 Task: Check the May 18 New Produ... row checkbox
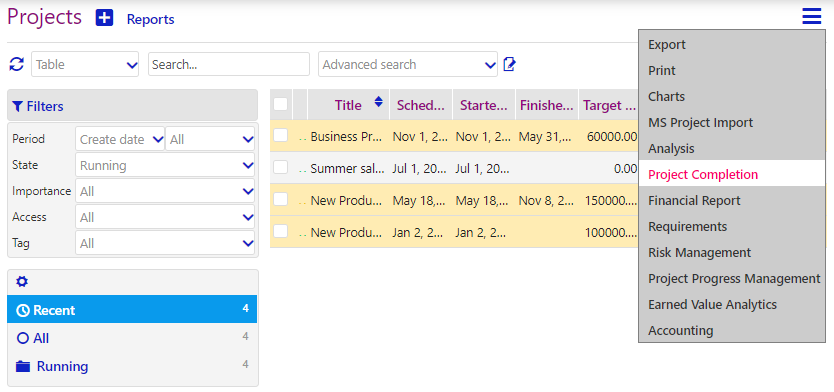(280, 199)
